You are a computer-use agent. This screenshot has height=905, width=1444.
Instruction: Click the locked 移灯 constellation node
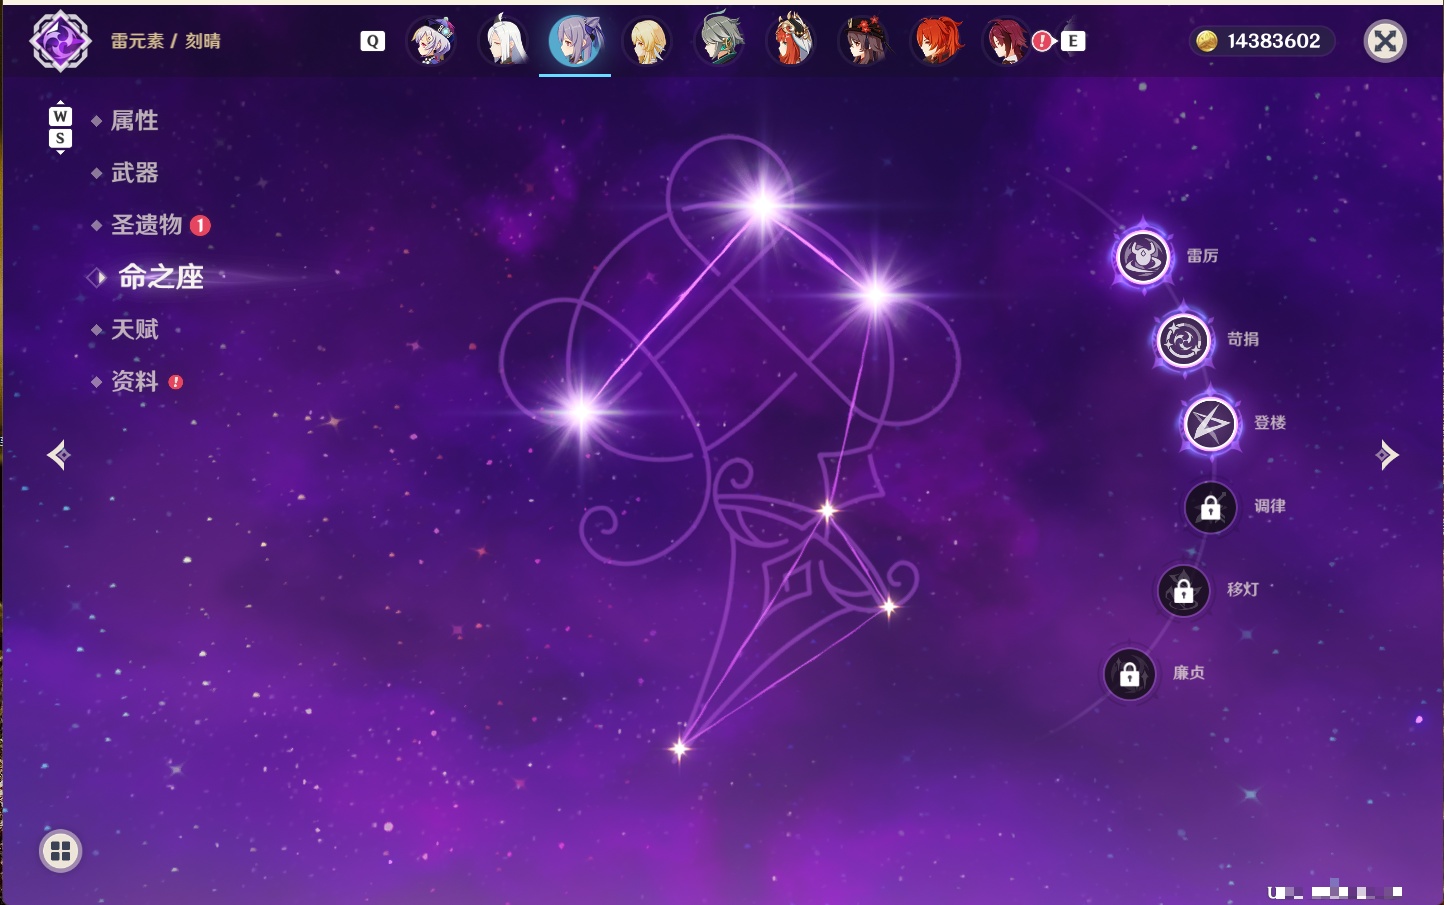[1183, 590]
